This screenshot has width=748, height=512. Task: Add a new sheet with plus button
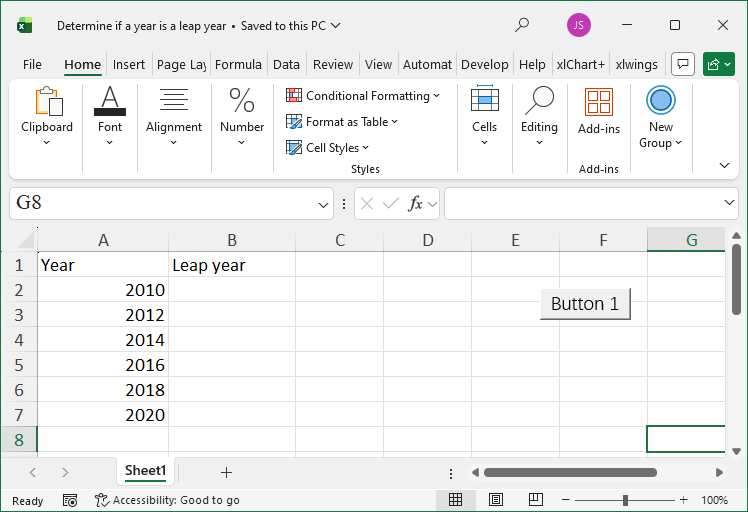click(226, 472)
